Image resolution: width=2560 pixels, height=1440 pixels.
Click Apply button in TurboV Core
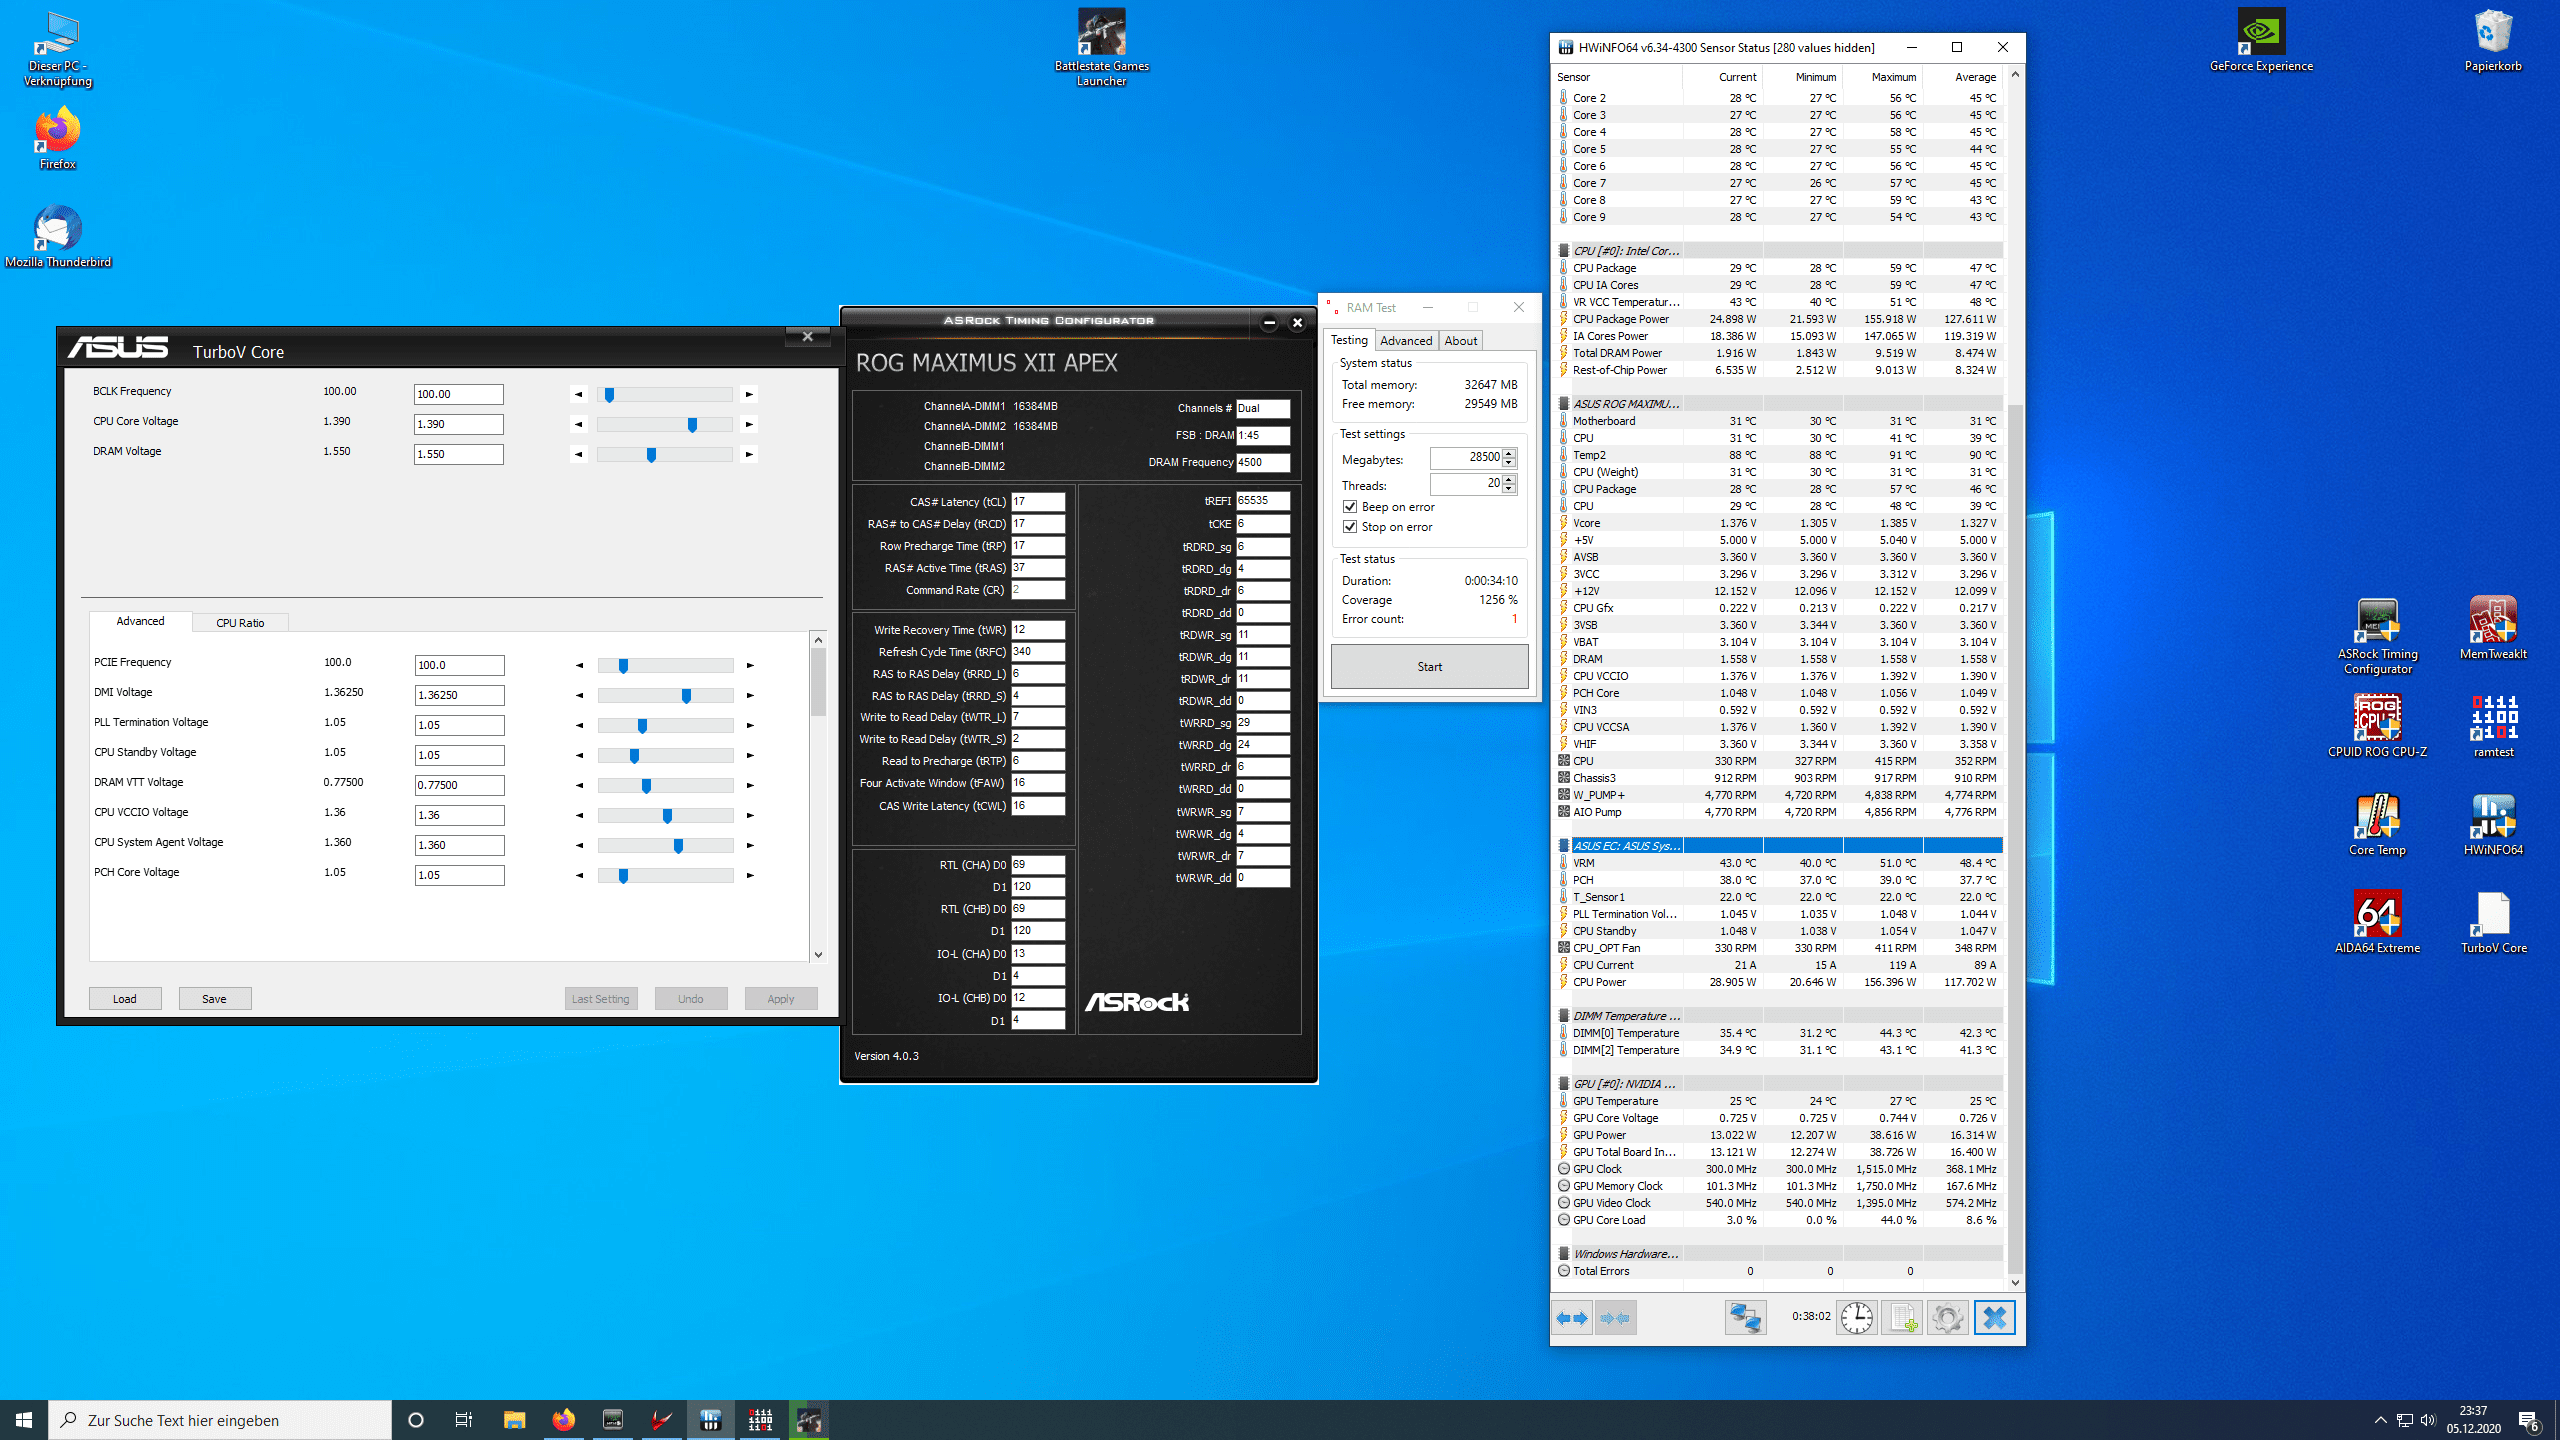pyautogui.click(x=780, y=999)
